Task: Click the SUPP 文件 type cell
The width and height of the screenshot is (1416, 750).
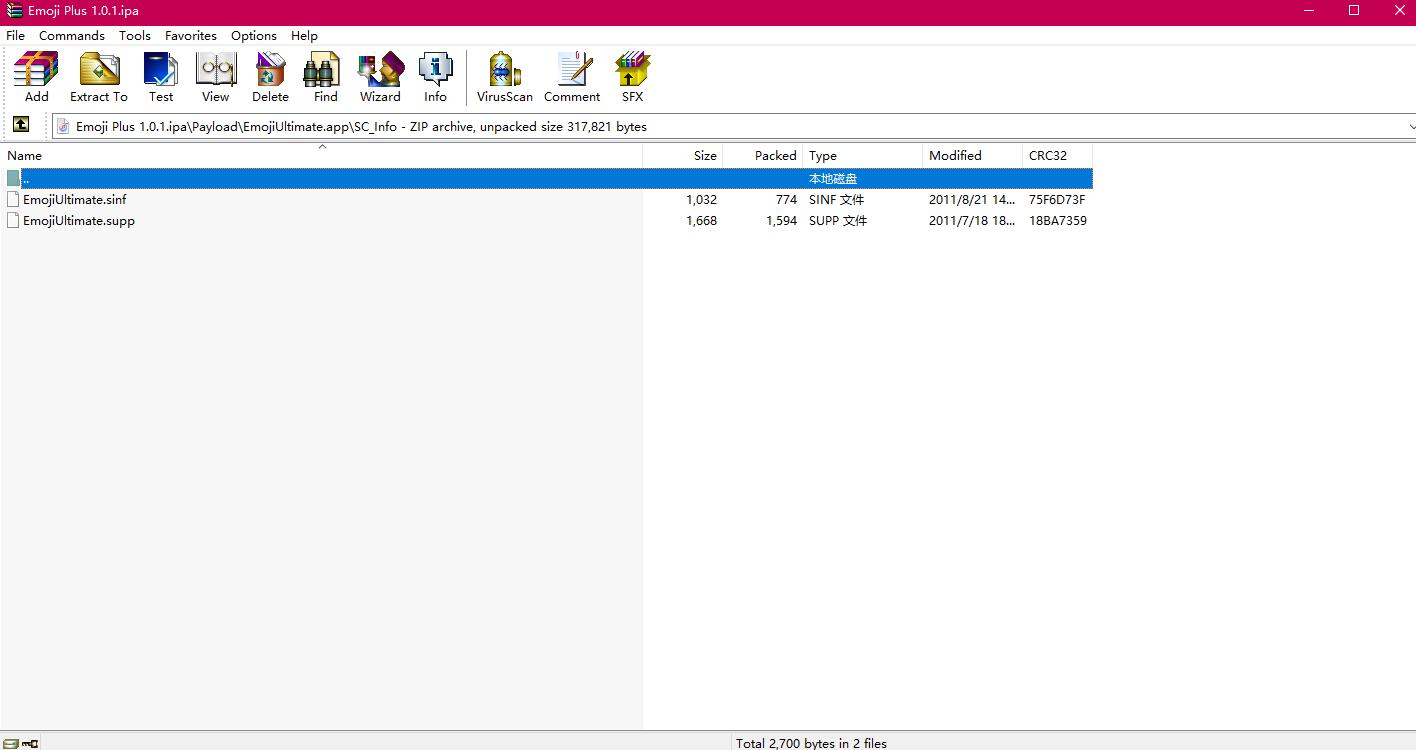Action: [838, 220]
